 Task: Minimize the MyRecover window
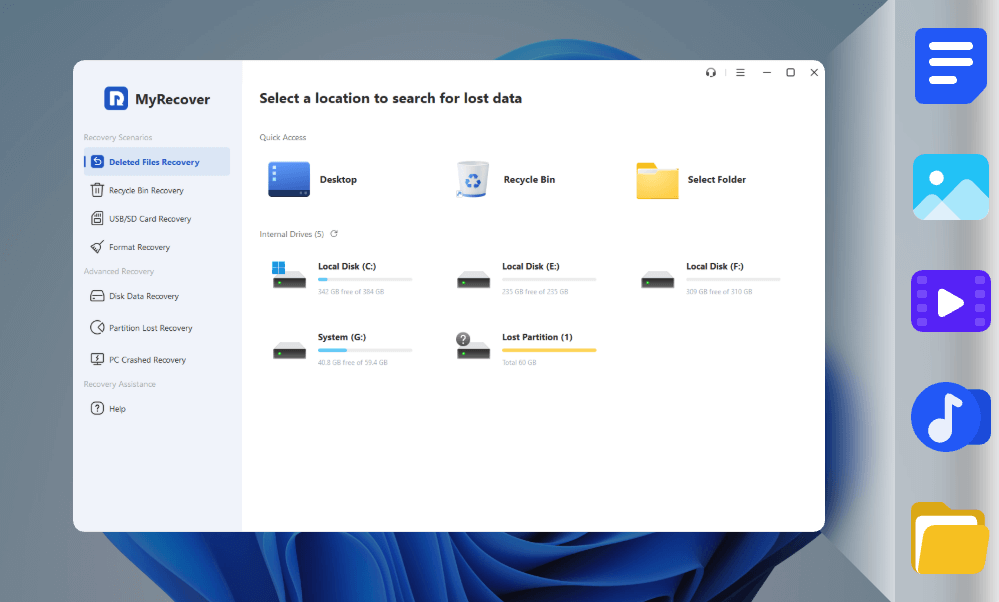(767, 73)
